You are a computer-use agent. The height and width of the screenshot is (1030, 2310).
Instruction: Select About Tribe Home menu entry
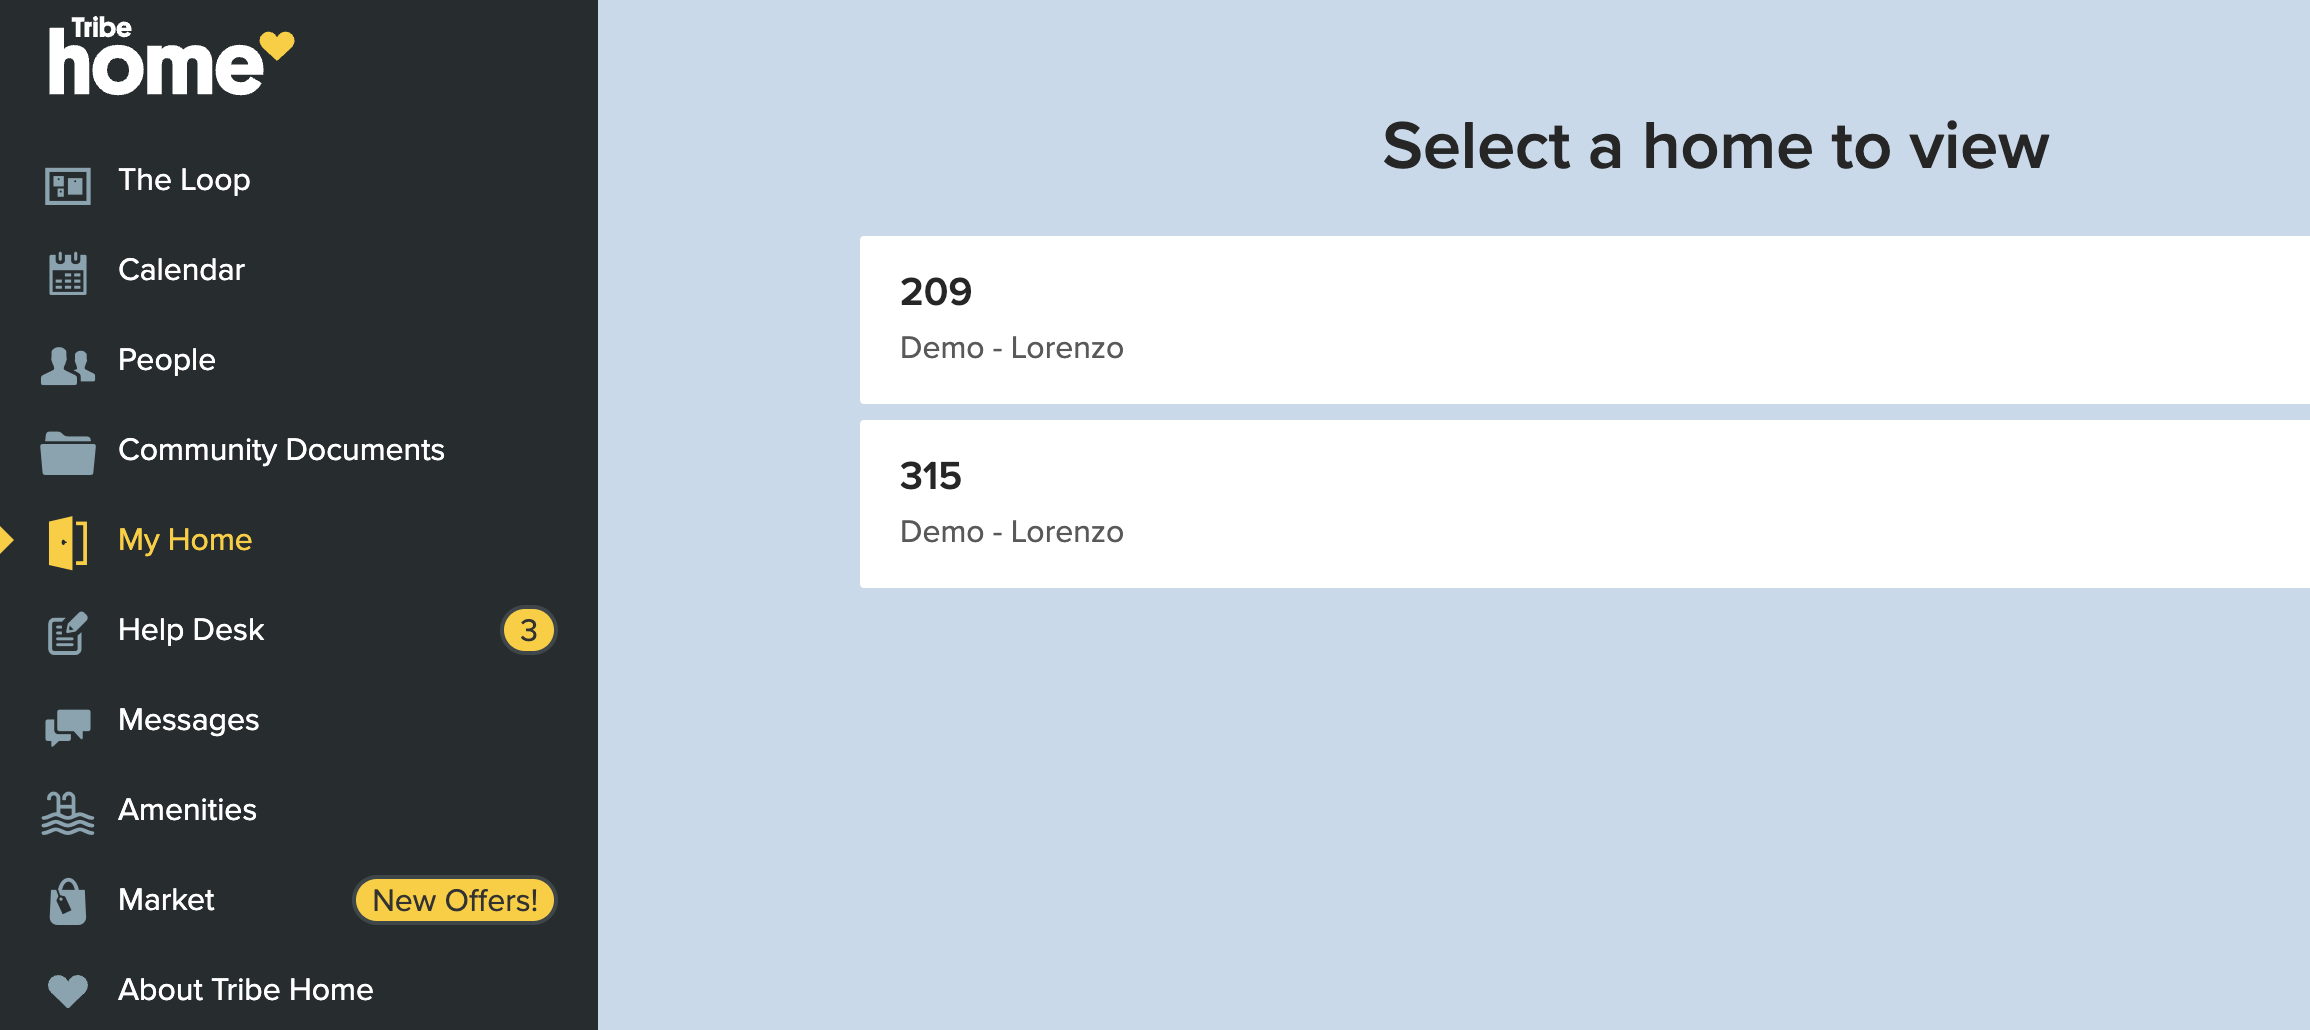245,990
